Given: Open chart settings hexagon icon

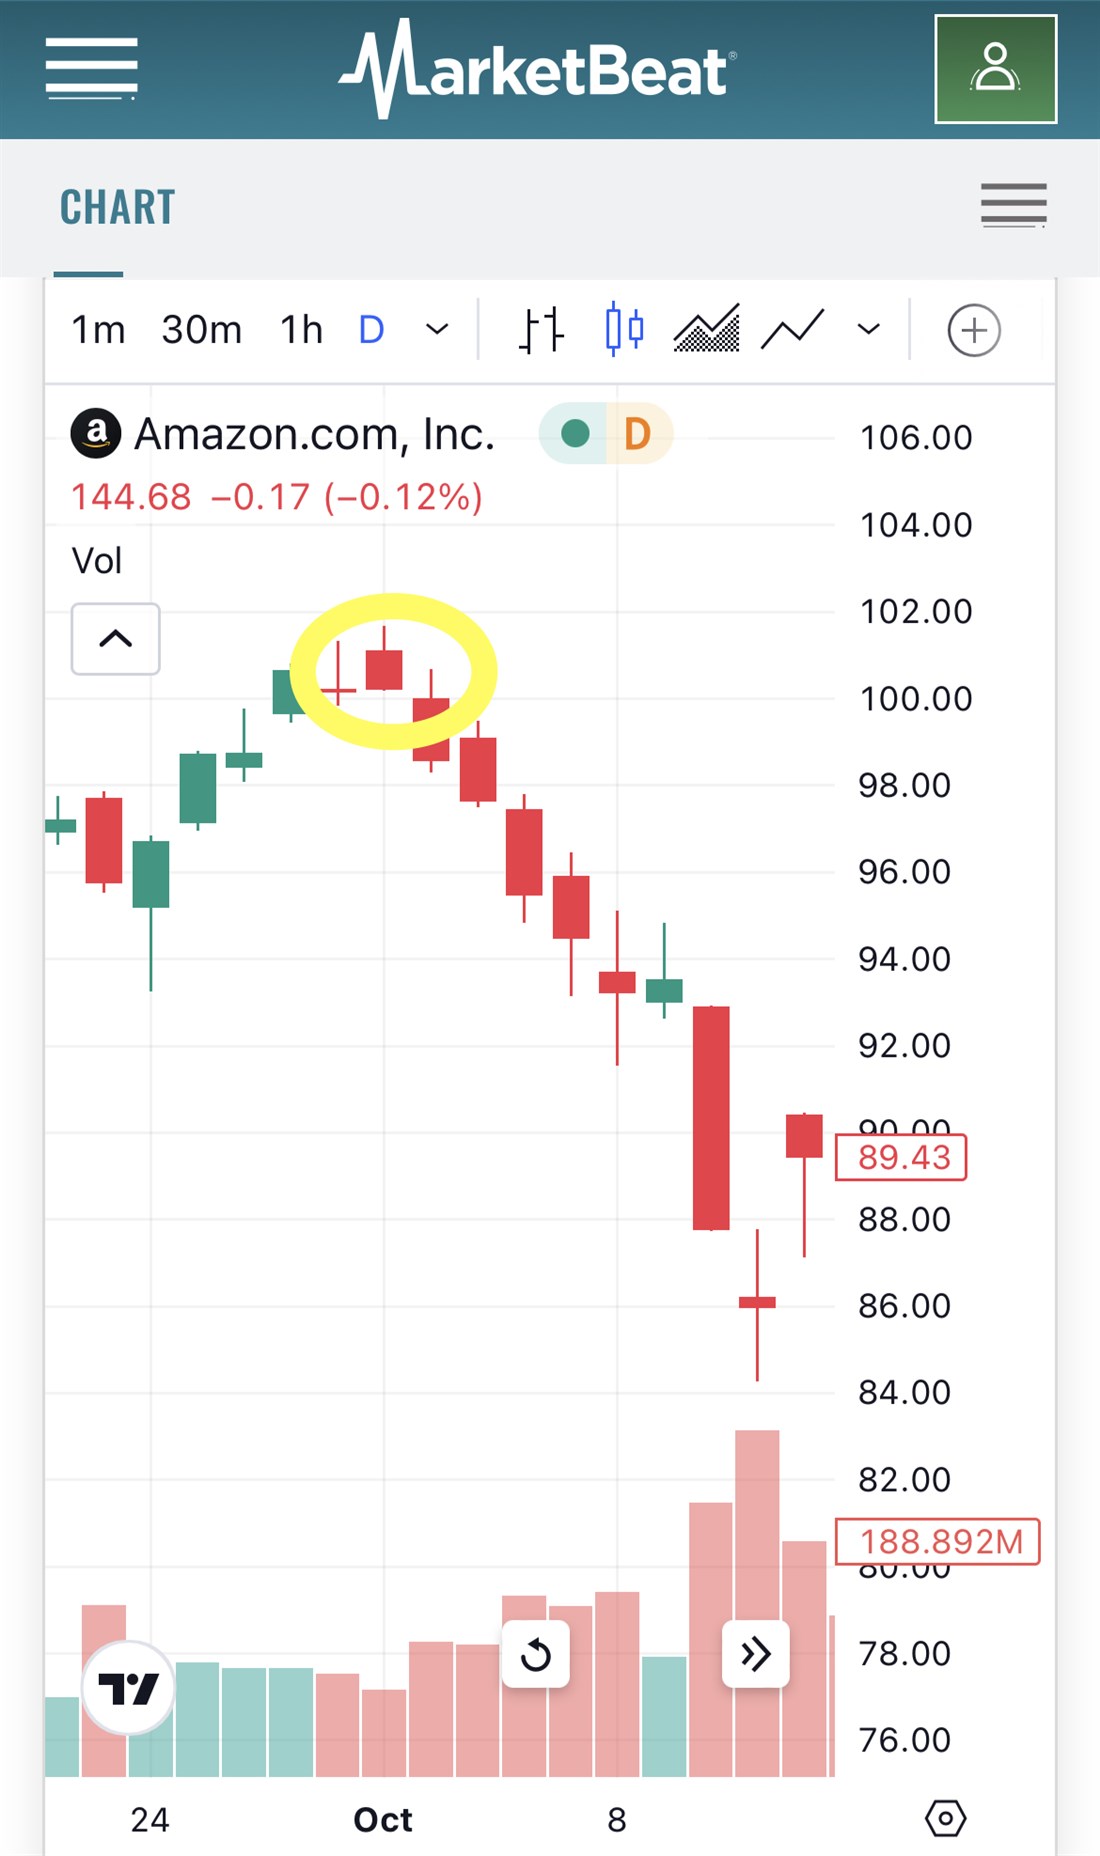Looking at the screenshot, I should 945,1818.
